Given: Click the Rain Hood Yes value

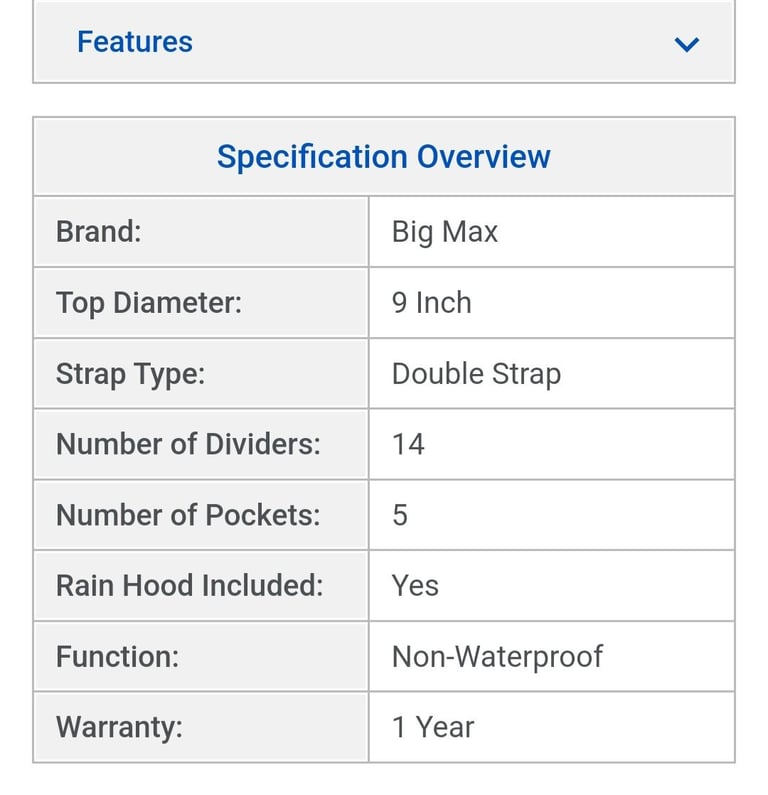Looking at the screenshot, I should pyautogui.click(x=415, y=586).
